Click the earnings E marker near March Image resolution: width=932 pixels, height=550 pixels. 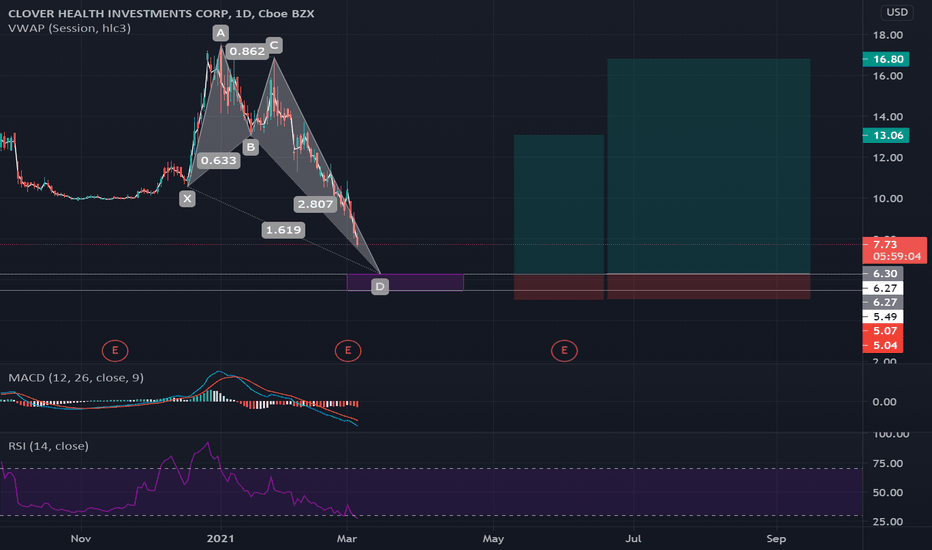(348, 351)
